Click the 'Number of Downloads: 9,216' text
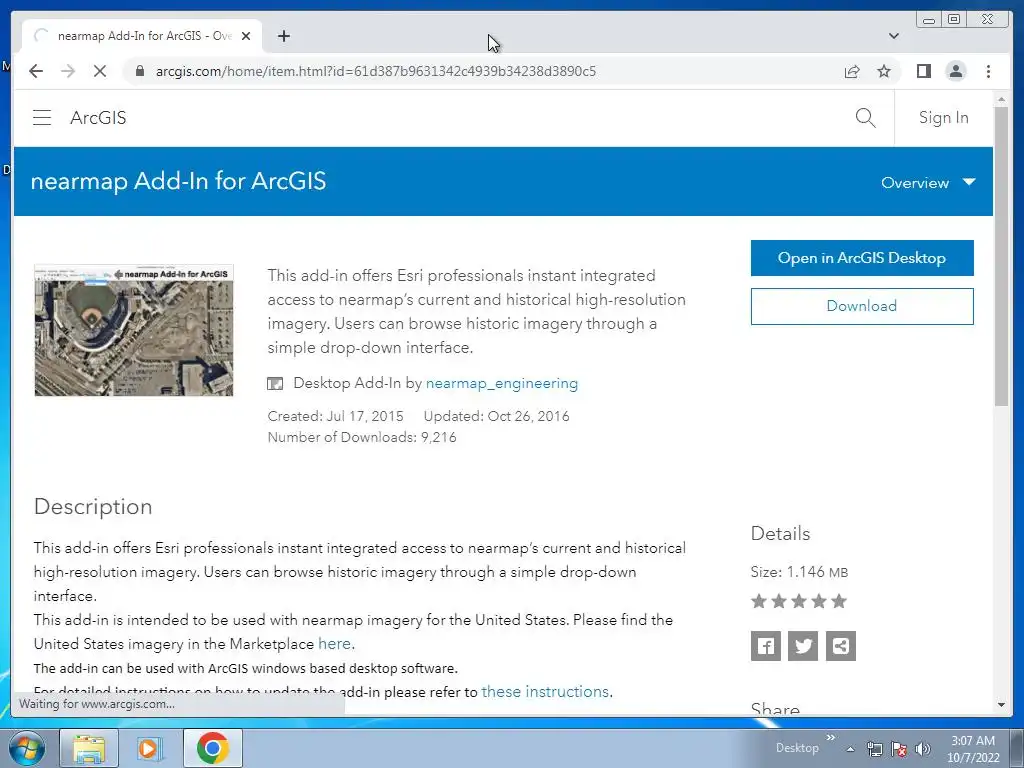The width and height of the screenshot is (1024, 768). (362, 438)
